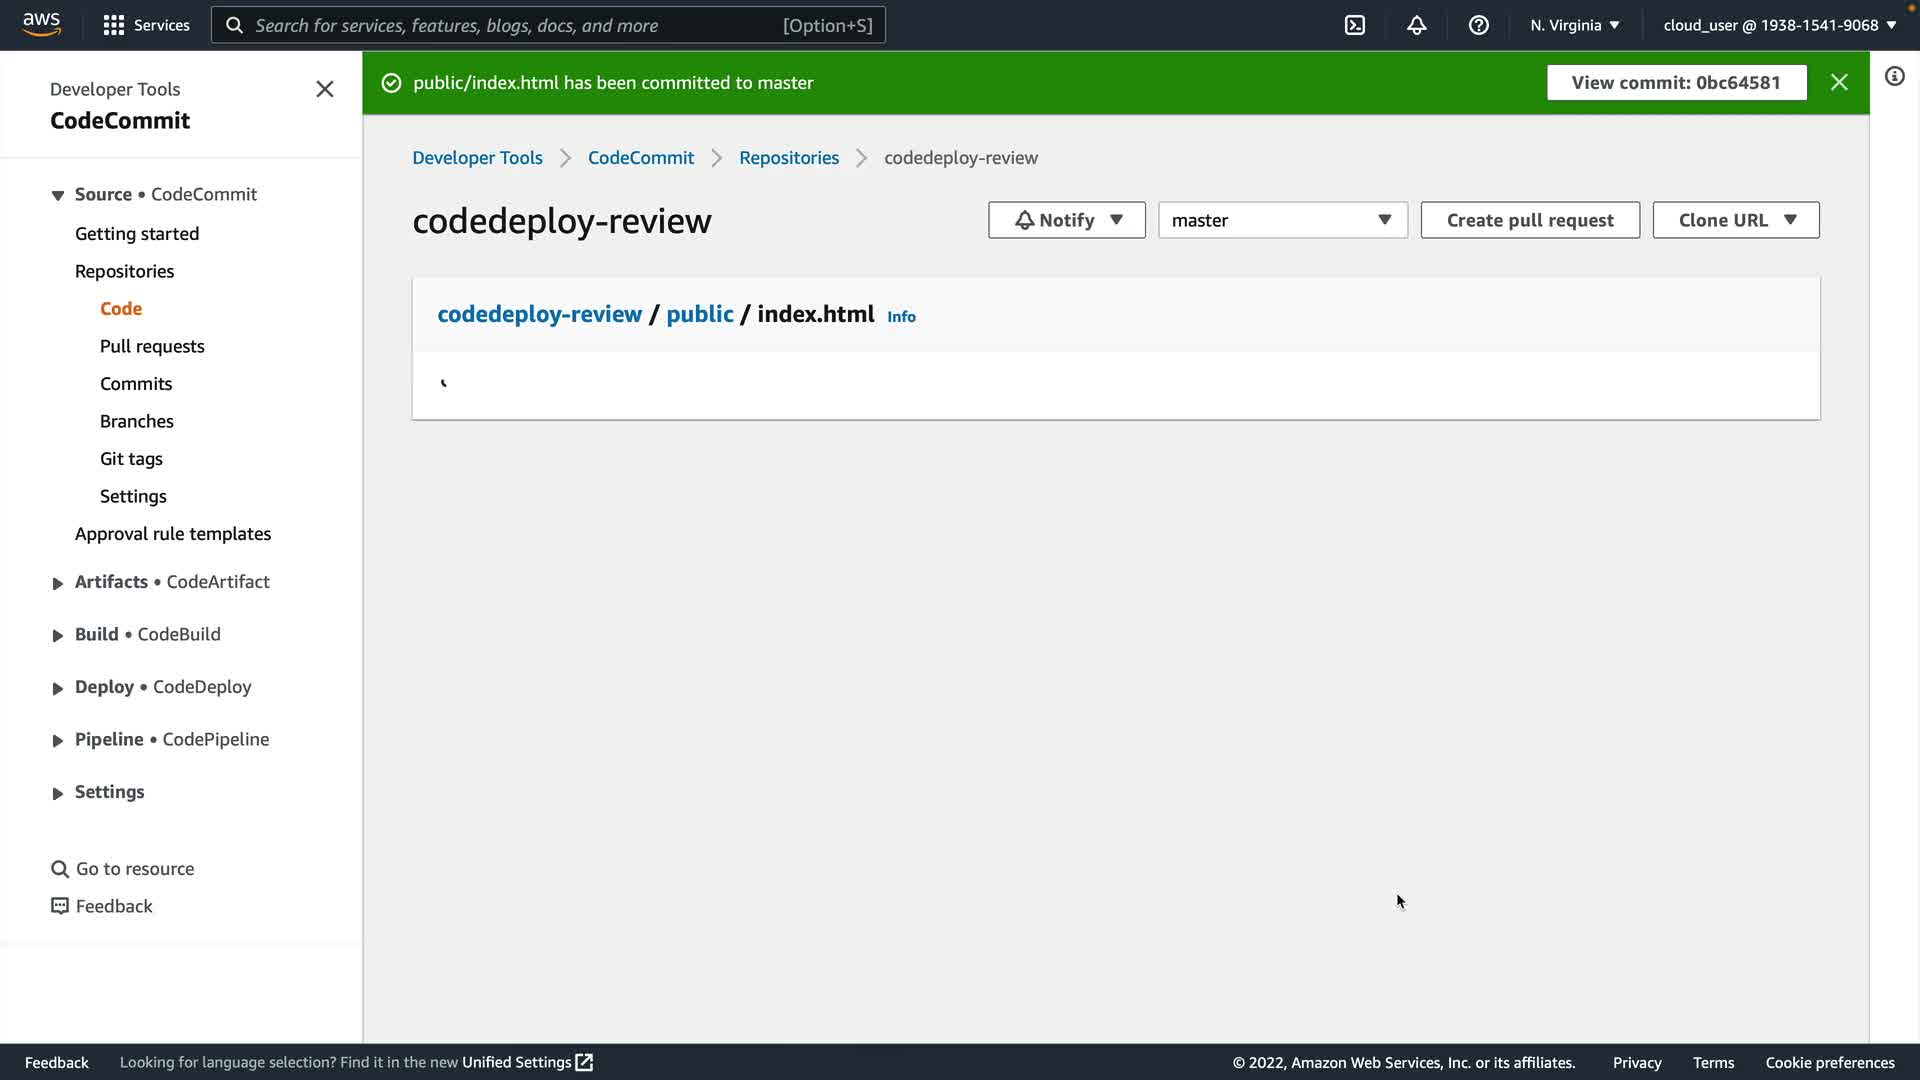Dismiss the green commit success banner
Image resolution: width=1920 pixels, height=1080 pixels.
[x=1839, y=83]
